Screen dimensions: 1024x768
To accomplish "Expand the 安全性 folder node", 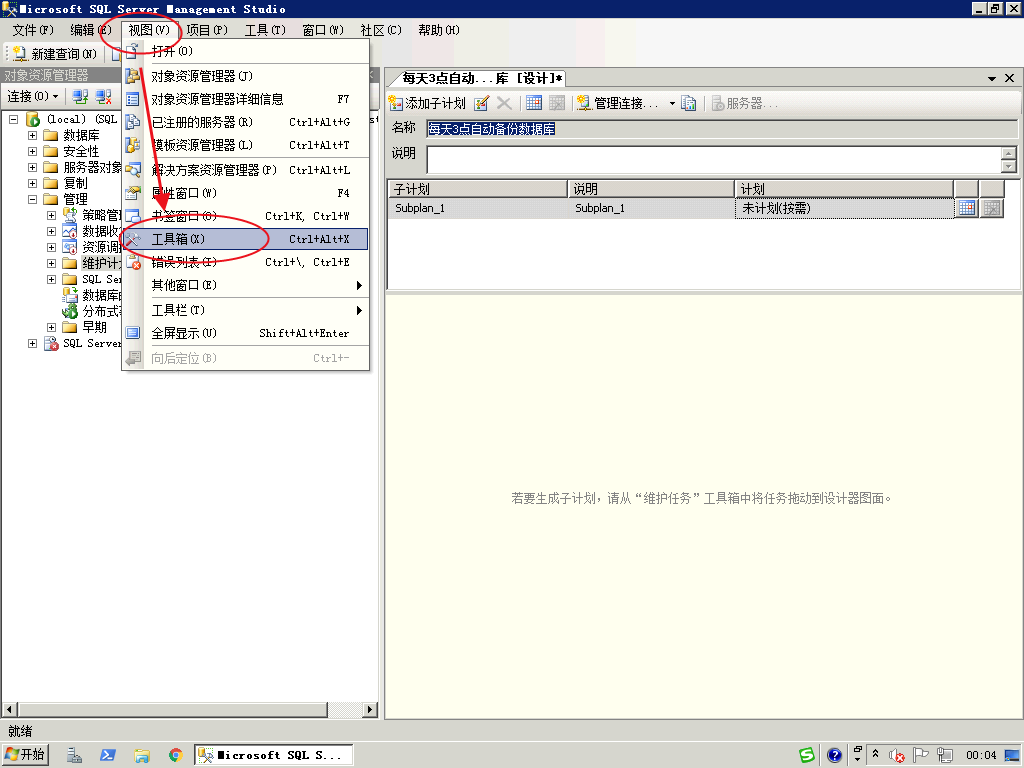I will (x=32, y=152).
